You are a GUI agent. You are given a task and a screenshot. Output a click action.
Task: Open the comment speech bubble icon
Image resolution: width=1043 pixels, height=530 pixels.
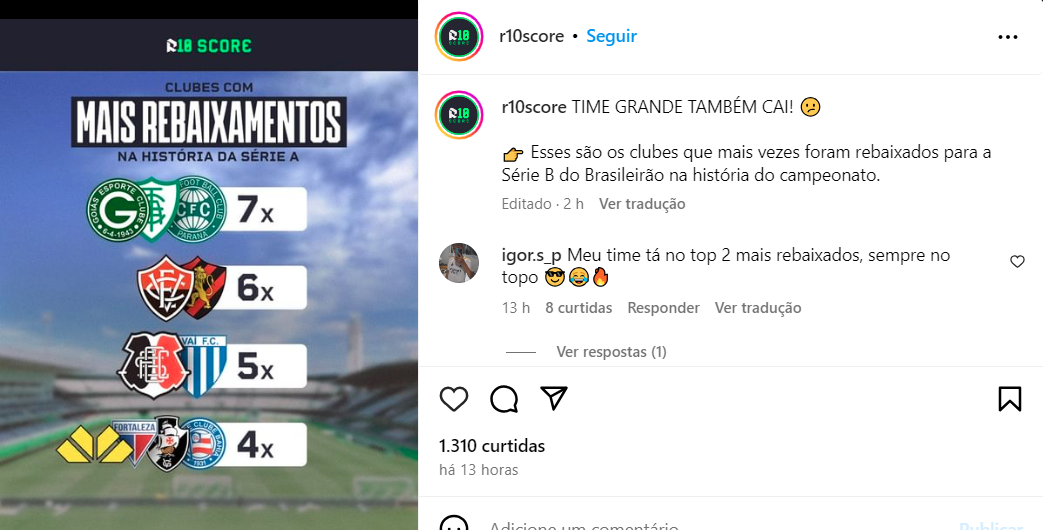click(x=504, y=398)
